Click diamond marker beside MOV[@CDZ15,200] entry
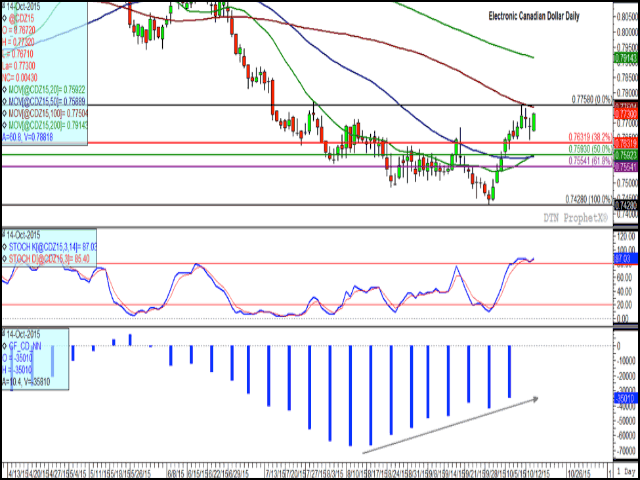 pos(4,123)
